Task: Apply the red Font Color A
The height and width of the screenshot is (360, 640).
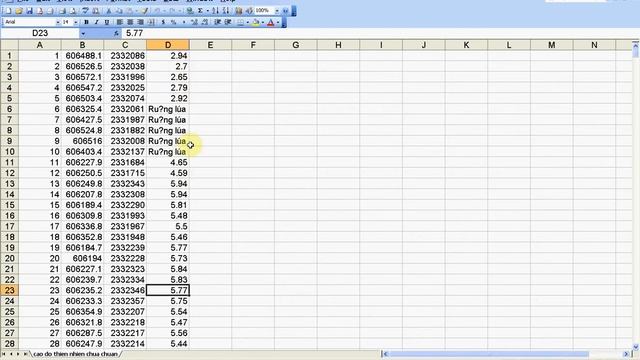Action: [271, 22]
